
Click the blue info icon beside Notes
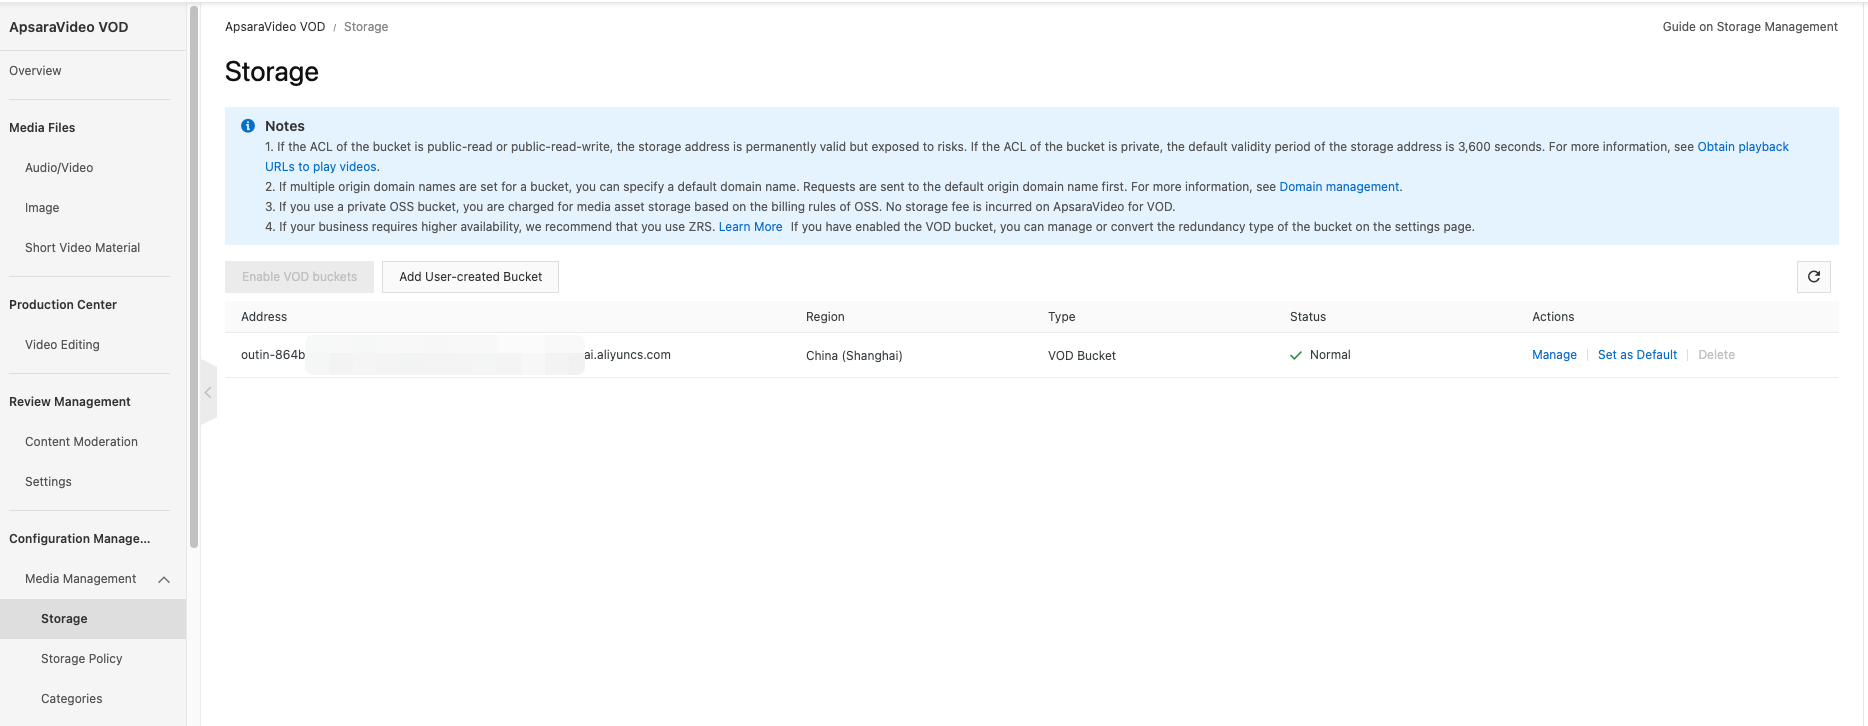248,126
